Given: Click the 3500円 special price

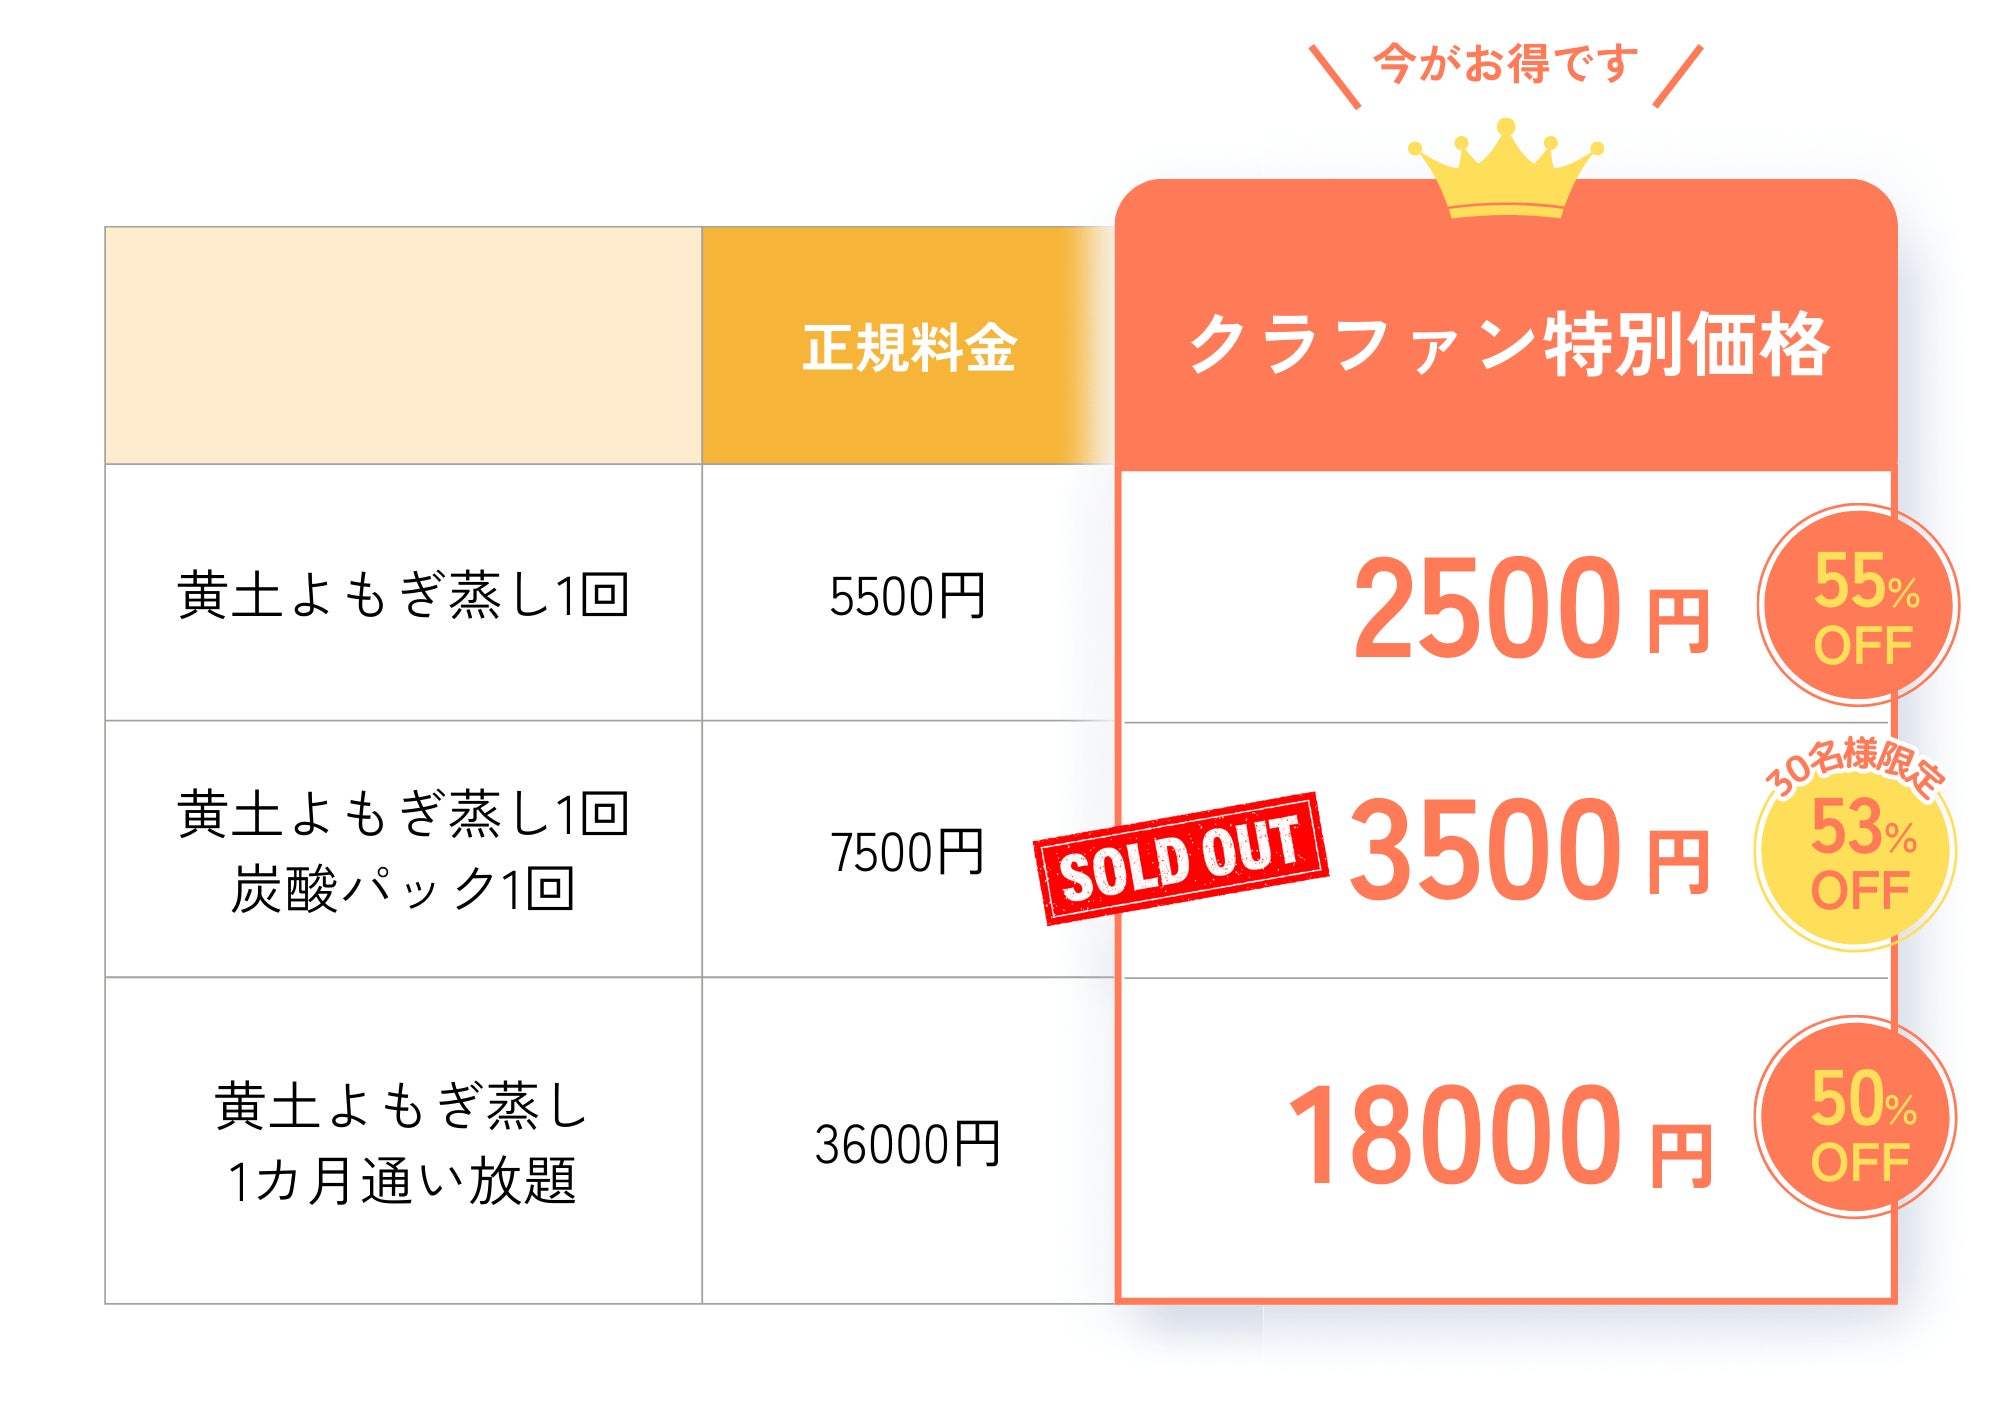Looking at the screenshot, I should click(1530, 850).
